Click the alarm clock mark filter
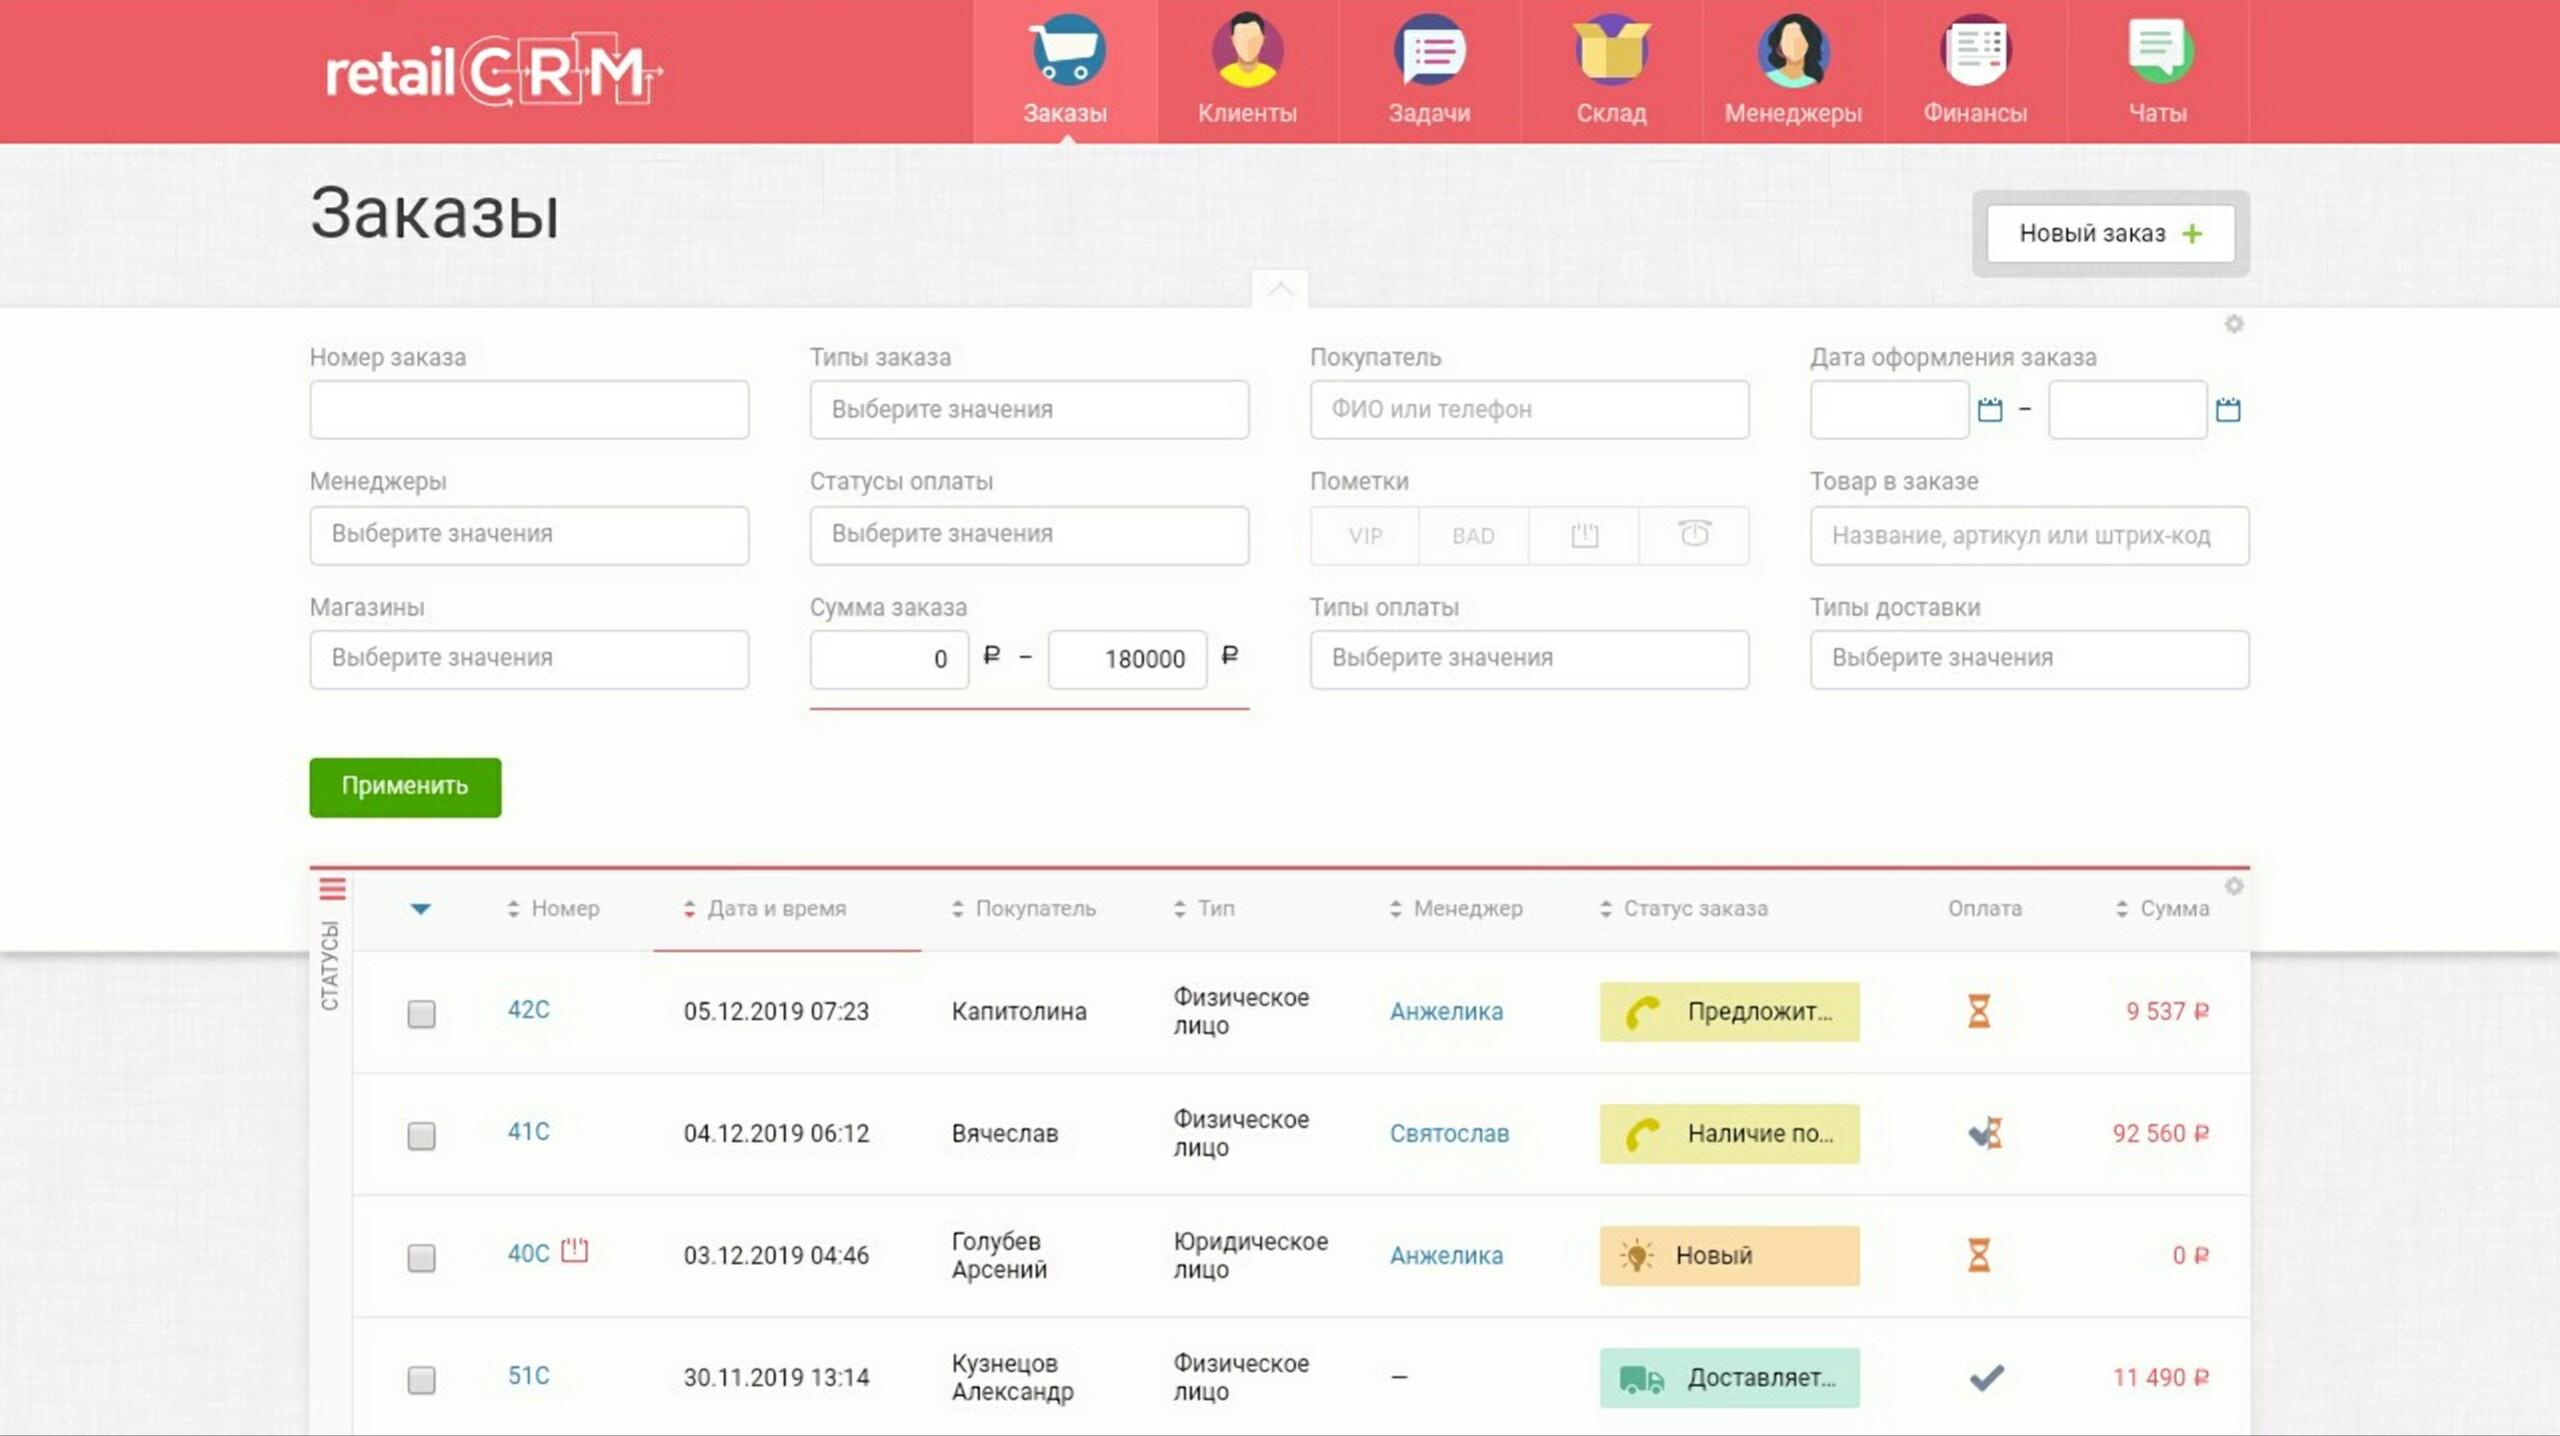The height and width of the screenshot is (1436, 2560). point(1694,534)
